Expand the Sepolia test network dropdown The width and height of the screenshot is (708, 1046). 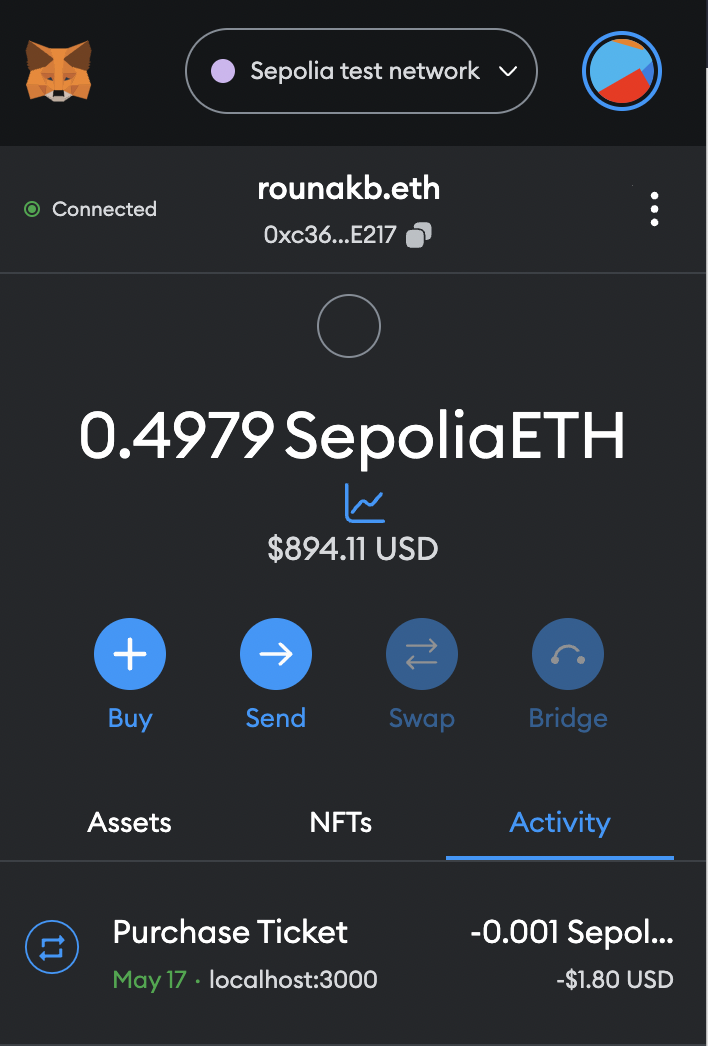click(361, 71)
